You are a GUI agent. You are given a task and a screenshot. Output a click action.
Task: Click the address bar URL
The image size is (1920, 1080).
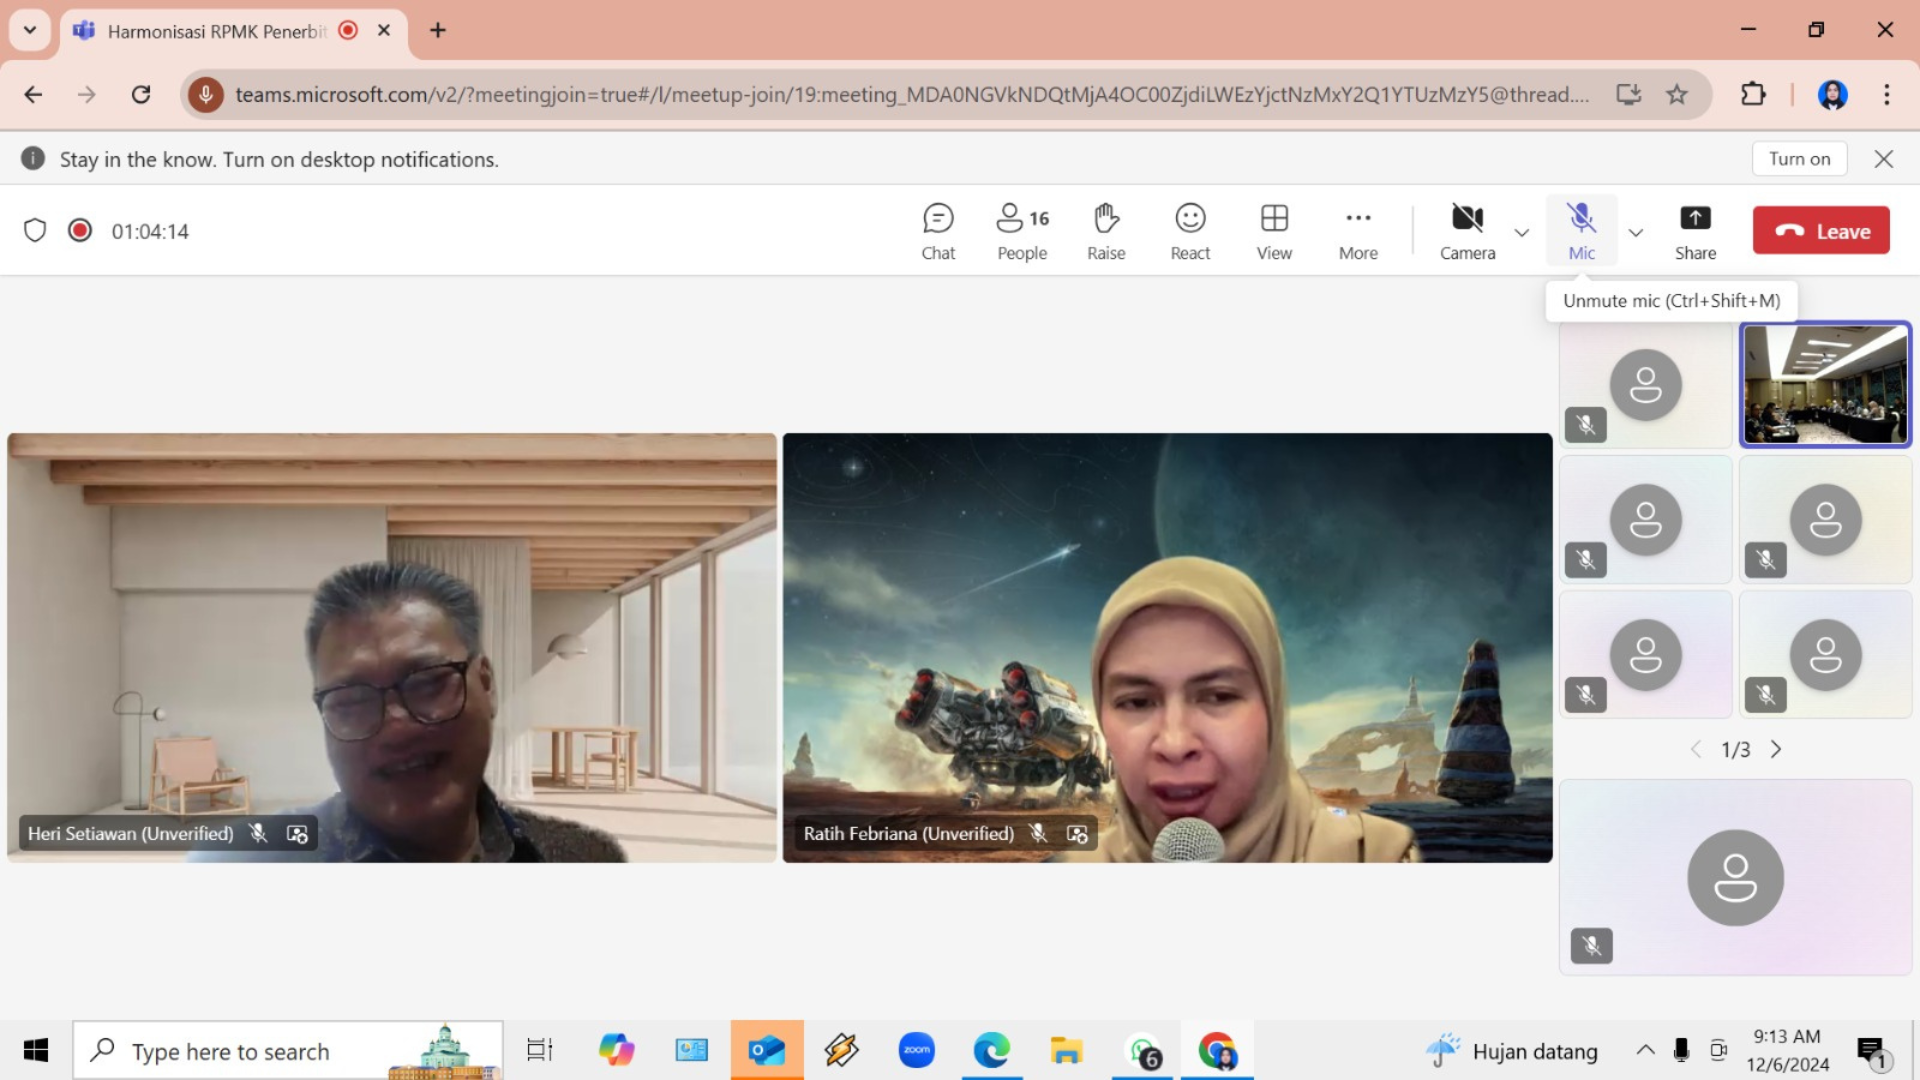coord(912,94)
